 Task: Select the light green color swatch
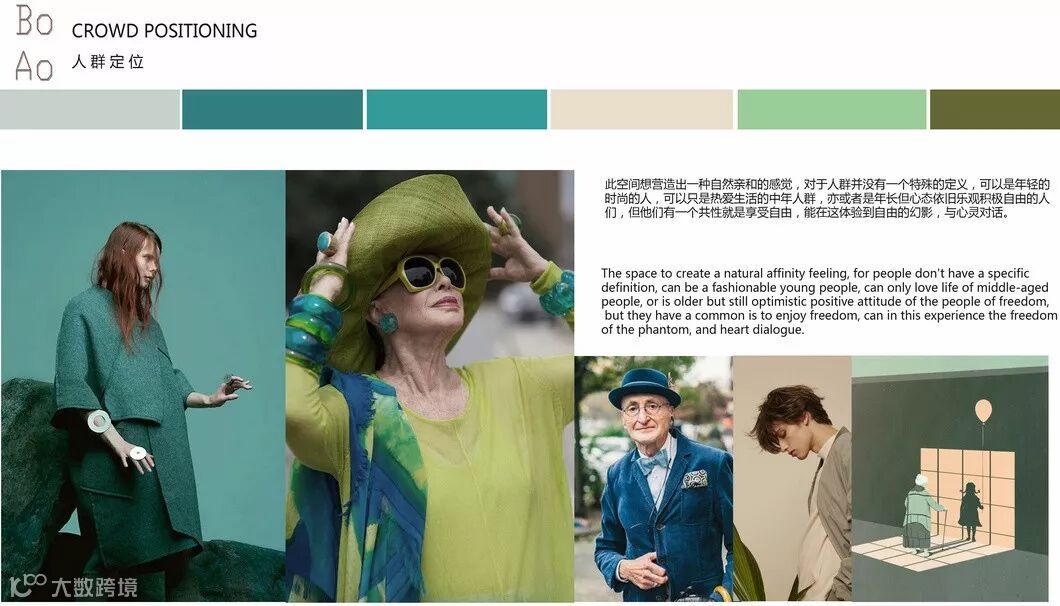pyautogui.click(x=832, y=109)
